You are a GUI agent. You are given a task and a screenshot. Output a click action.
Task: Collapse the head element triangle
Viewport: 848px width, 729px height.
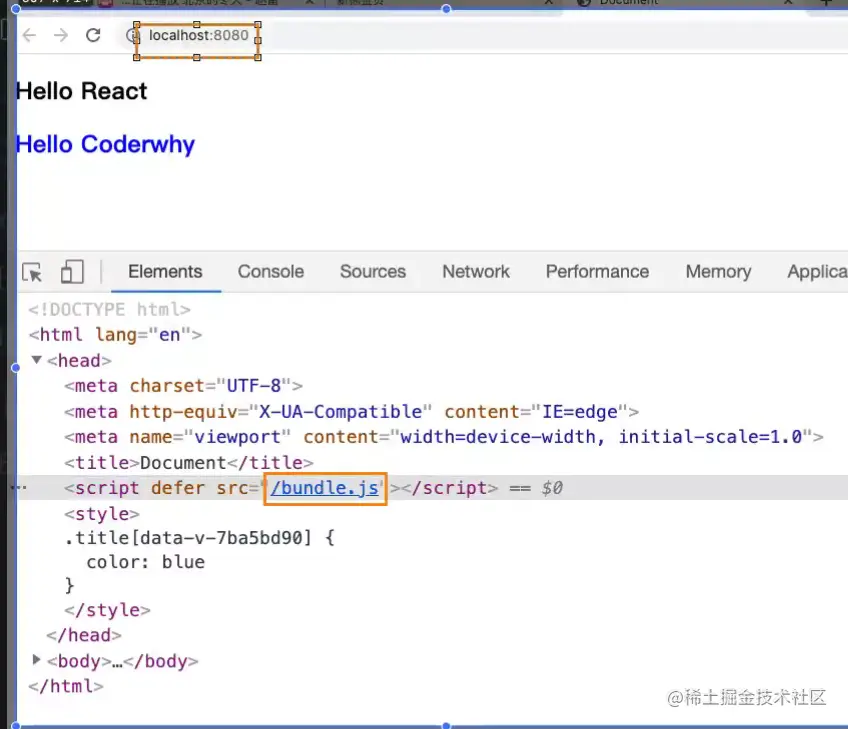coord(36,360)
